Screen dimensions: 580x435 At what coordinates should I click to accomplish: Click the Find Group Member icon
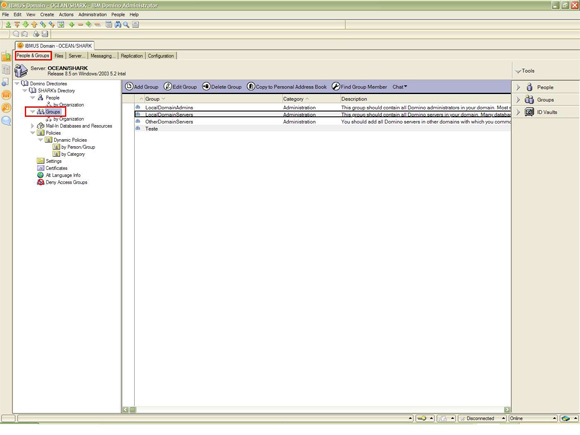pos(335,86)
